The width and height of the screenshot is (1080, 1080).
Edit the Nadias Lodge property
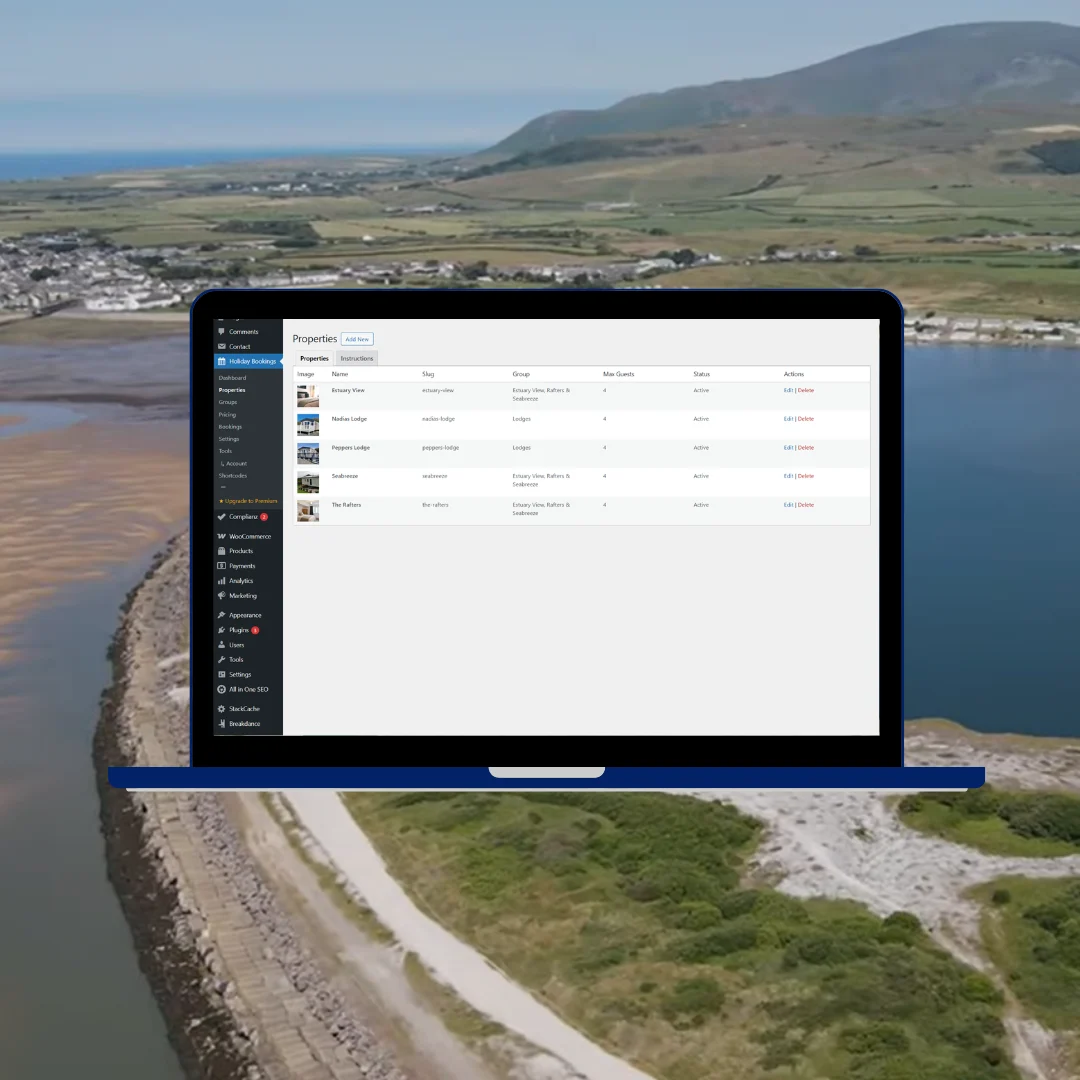[x=788, y=419]
